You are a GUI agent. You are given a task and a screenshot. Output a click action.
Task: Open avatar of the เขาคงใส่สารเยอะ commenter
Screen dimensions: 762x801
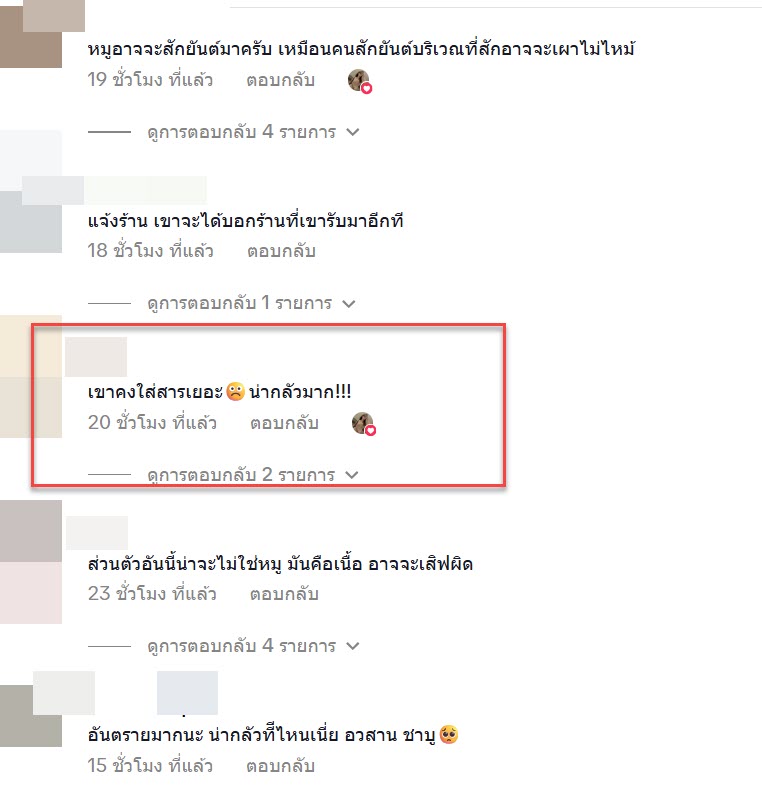point(31,376)
